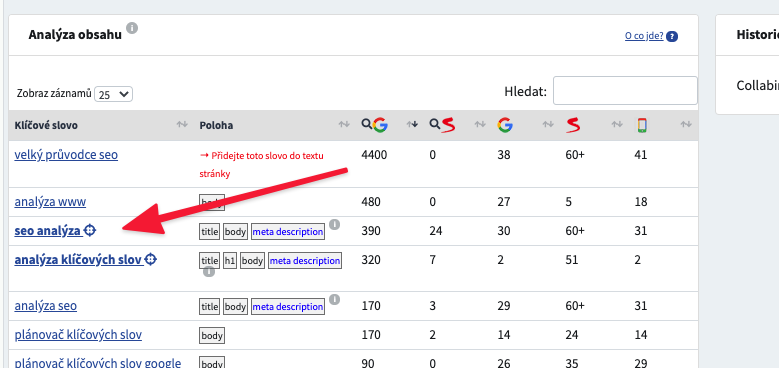The width and height of the screenshot is (779, 368).
Task: Sort table by Poloha column
Action: (x=216, y=126)
